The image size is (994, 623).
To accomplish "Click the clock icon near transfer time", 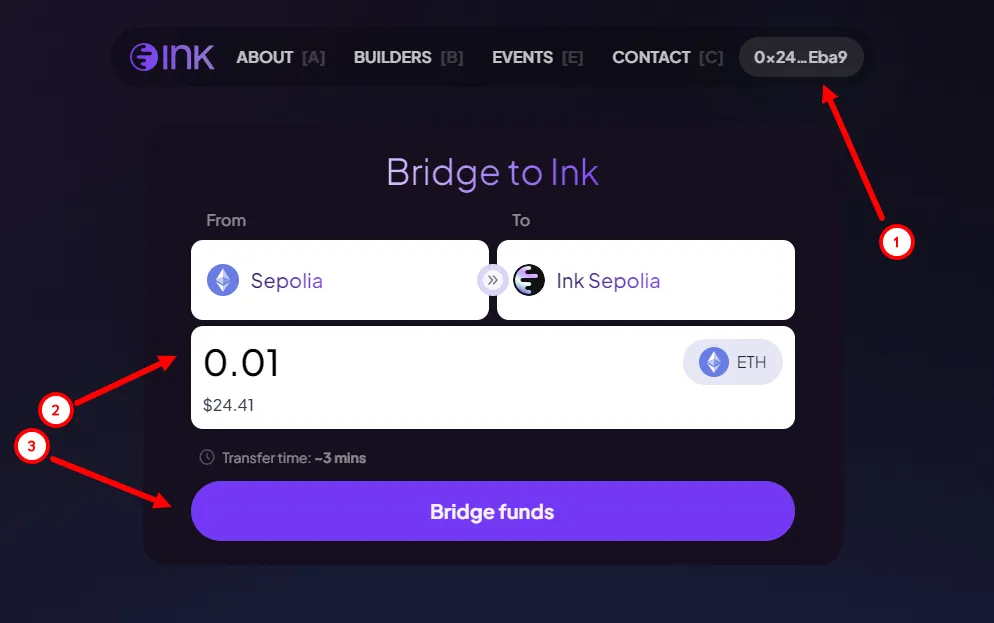I will tap(207, 457).
